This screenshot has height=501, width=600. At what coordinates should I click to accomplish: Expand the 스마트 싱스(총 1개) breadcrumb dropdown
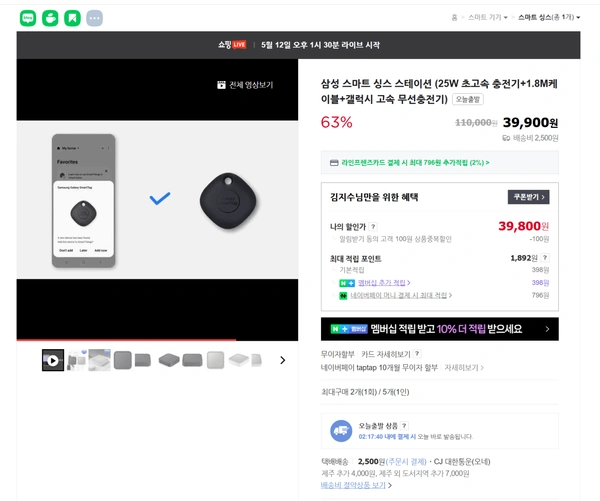tap(549, 17)
